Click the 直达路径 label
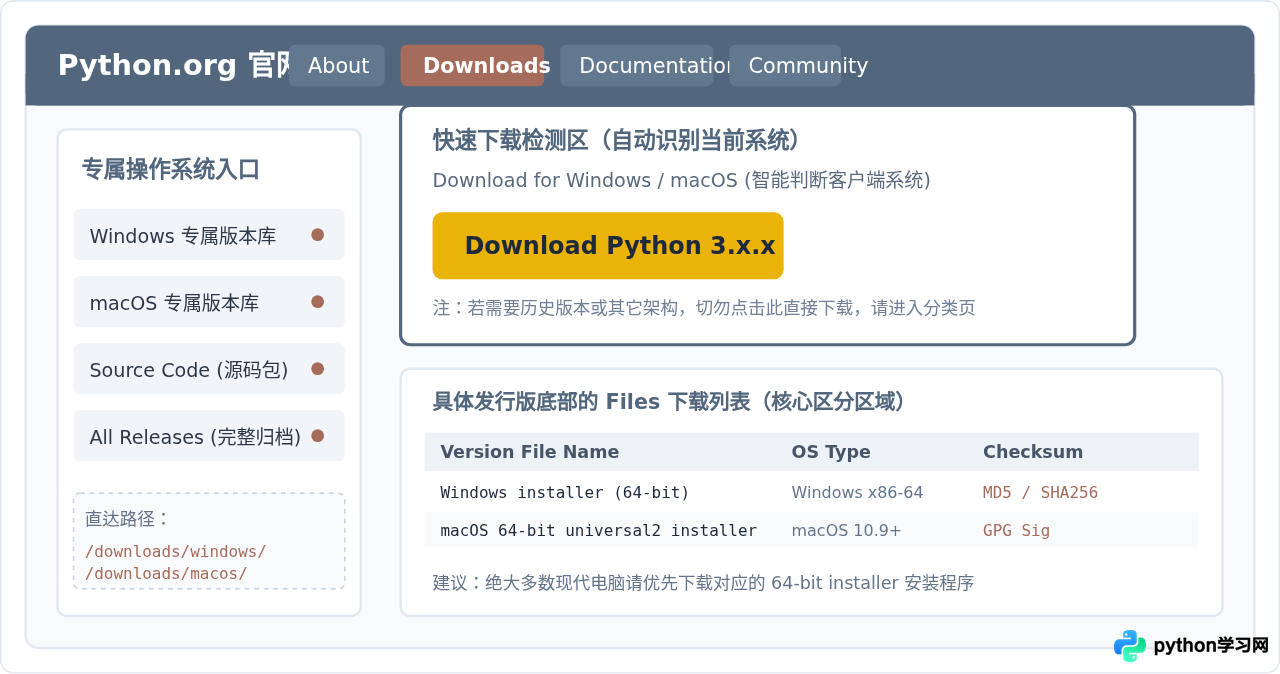This screenshot has width=1280, height=674. click(x=127, y=518)
